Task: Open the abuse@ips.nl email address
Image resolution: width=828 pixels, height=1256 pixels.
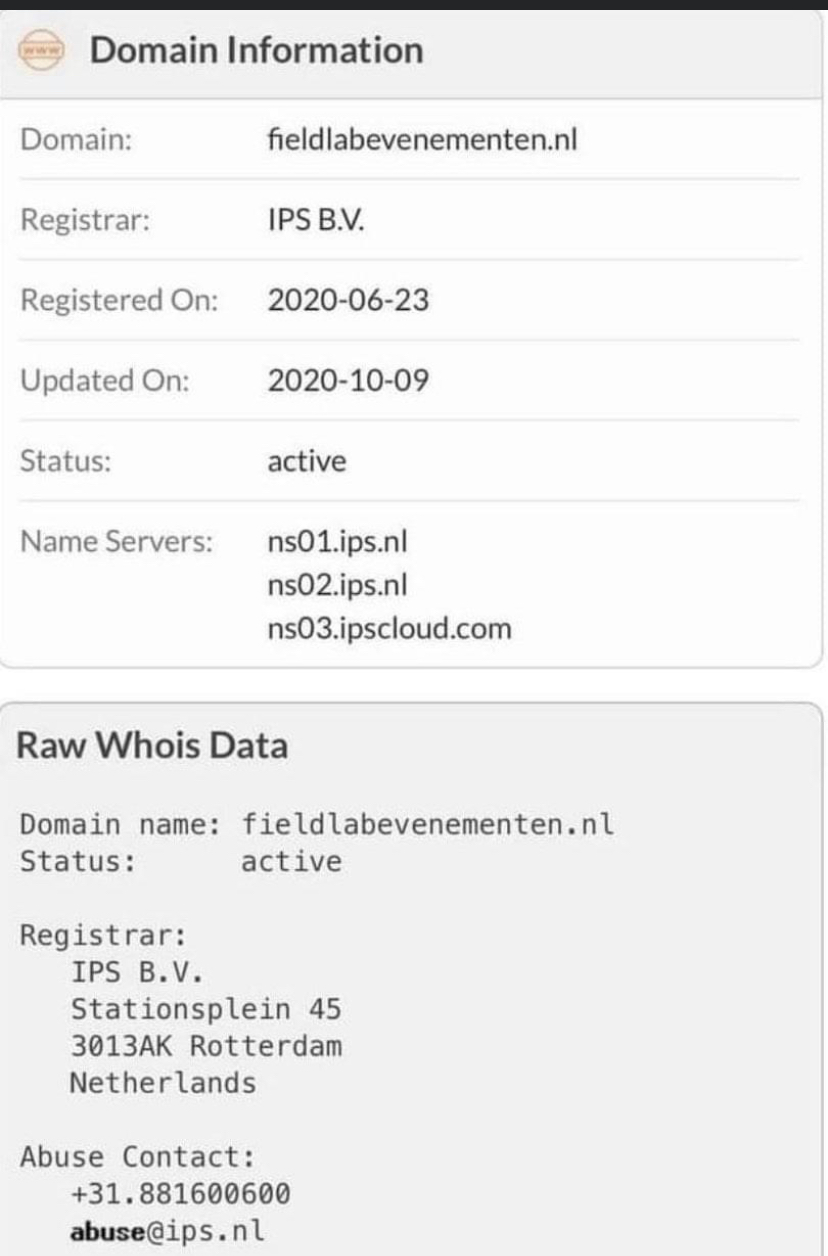Action: tap(167, 1230)
